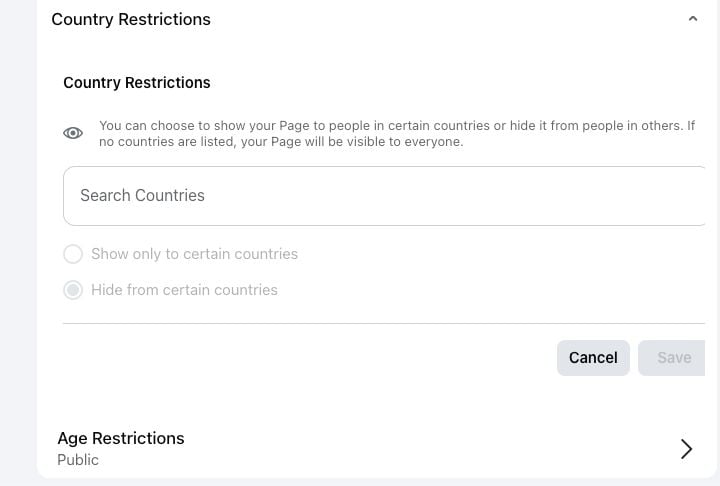This screenshot has width=720, height=486.
Task: Open the Age Restrictions row title
Action: pyautogui.click(x=121, y=438)
